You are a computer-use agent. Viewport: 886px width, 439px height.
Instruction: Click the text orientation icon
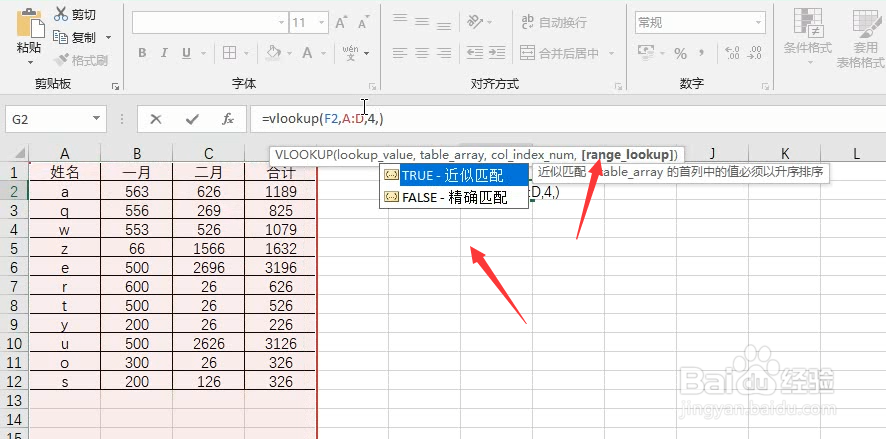pyautogui.click(x=475, y=23)
